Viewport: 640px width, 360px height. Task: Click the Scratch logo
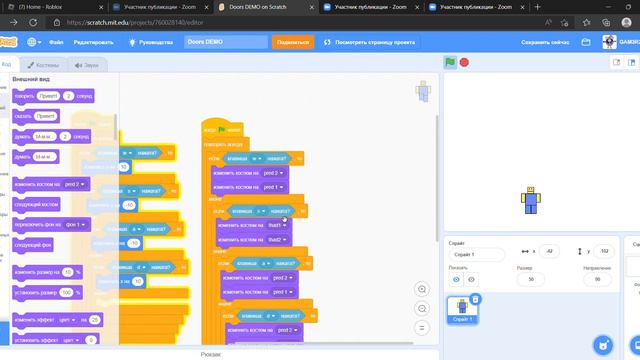(x=8, y=42)
